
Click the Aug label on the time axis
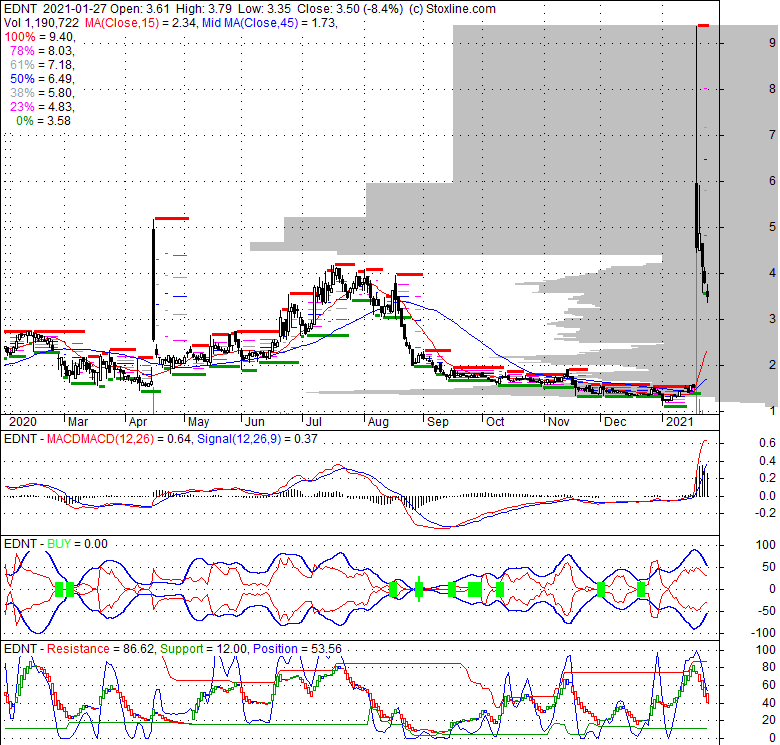378,422
